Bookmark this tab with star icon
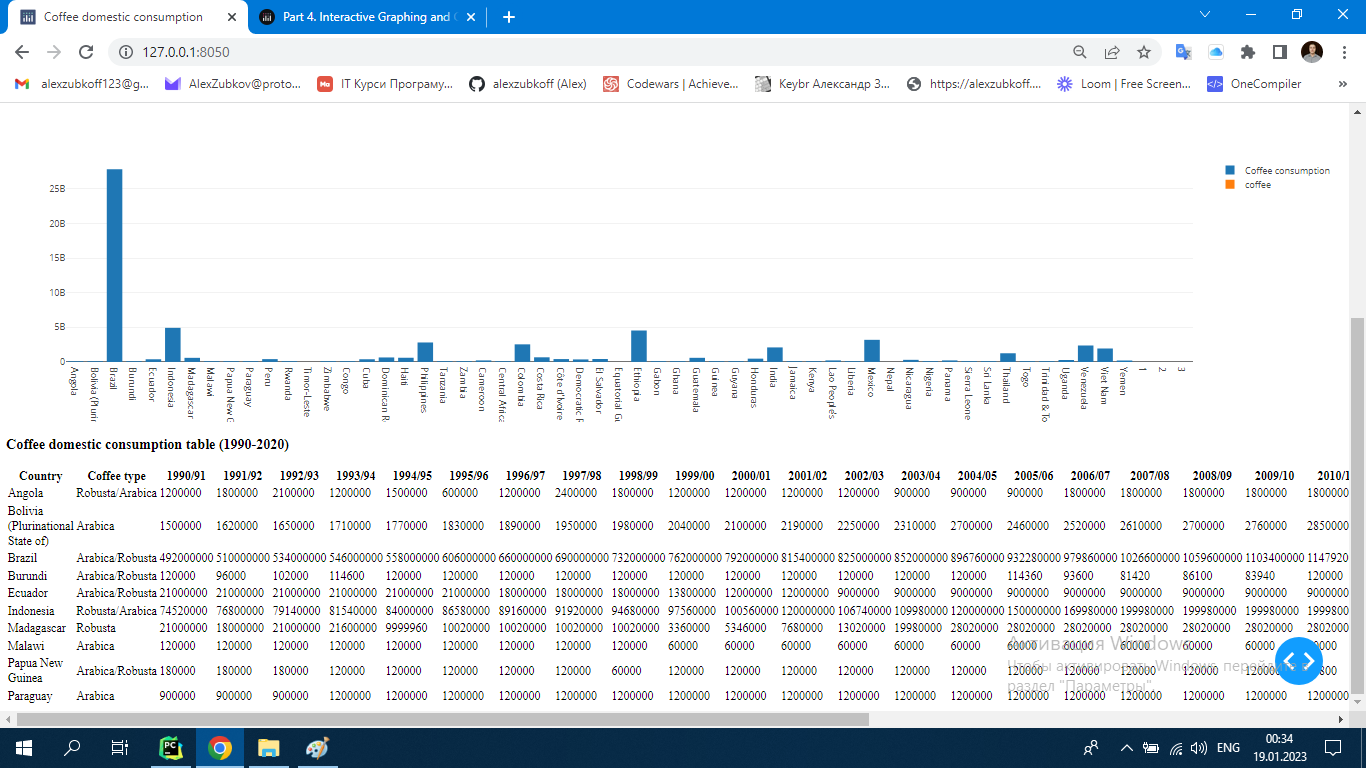The image size is (1366, 768). (x=1144, y=52)
